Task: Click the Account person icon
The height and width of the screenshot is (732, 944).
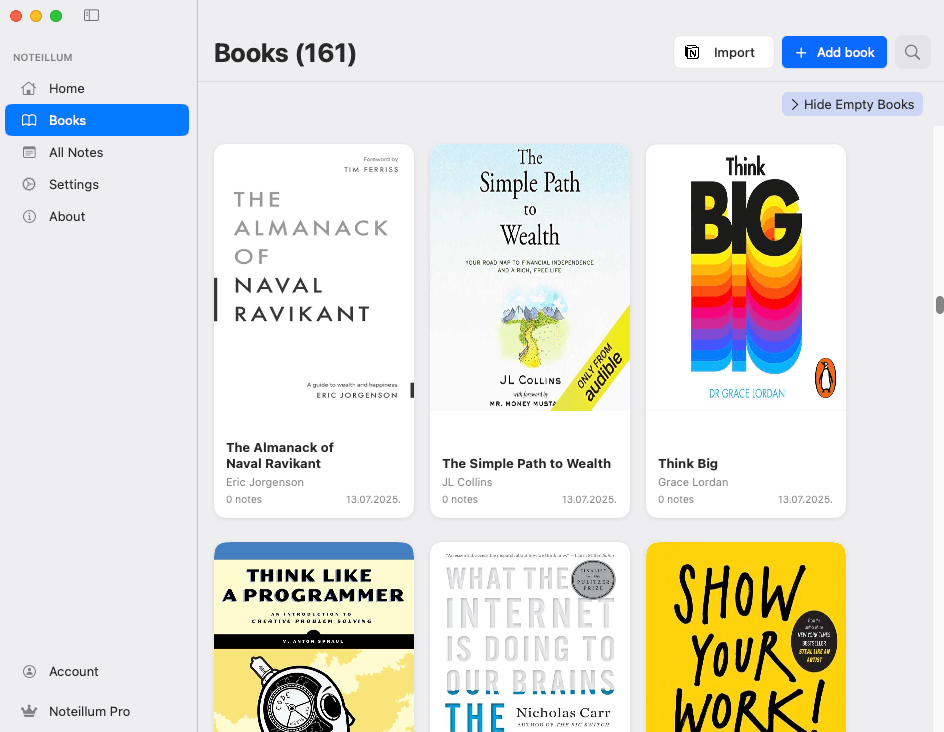Action: coord(29,671)
